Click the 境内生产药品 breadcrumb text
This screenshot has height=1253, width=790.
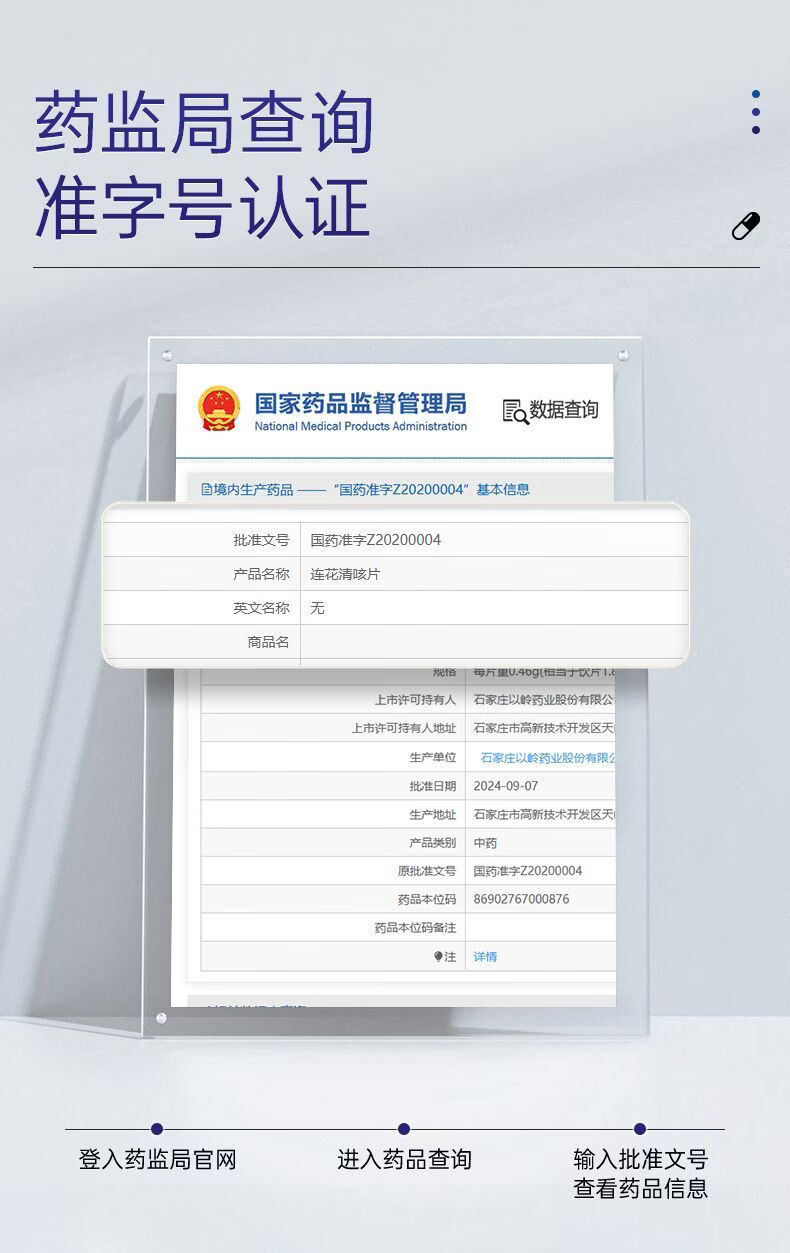coord(254,489)
